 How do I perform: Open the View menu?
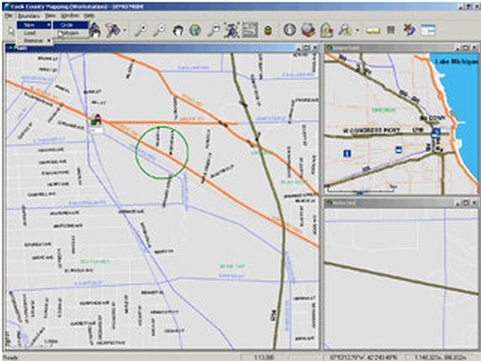tap(50, 16)
